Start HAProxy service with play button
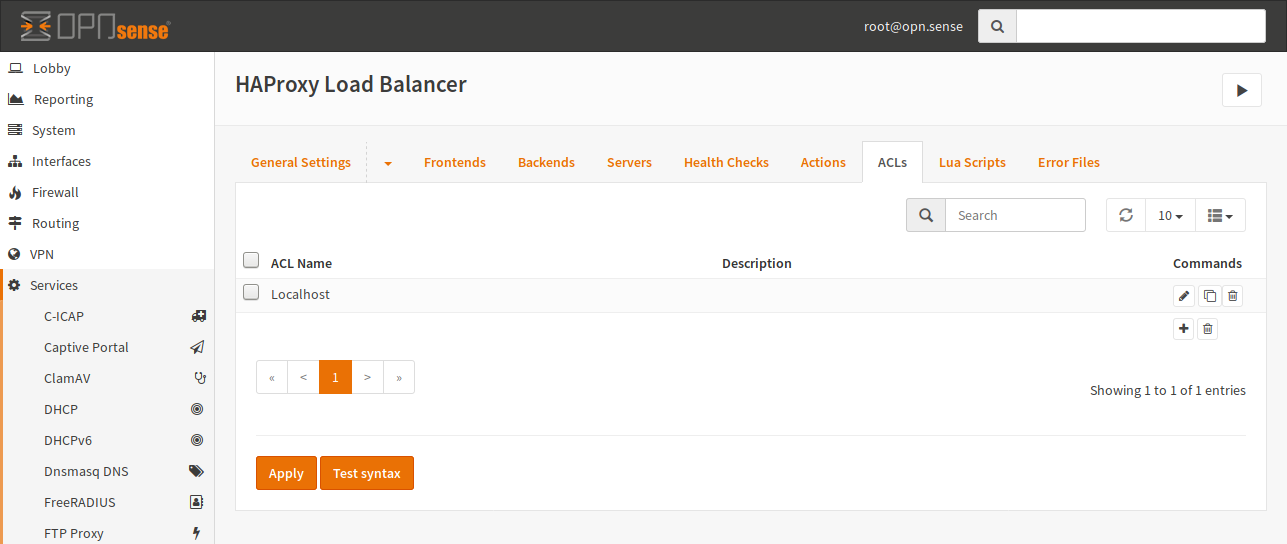1287x544 pixels. pyautogui.click(x=1242, y=90)
